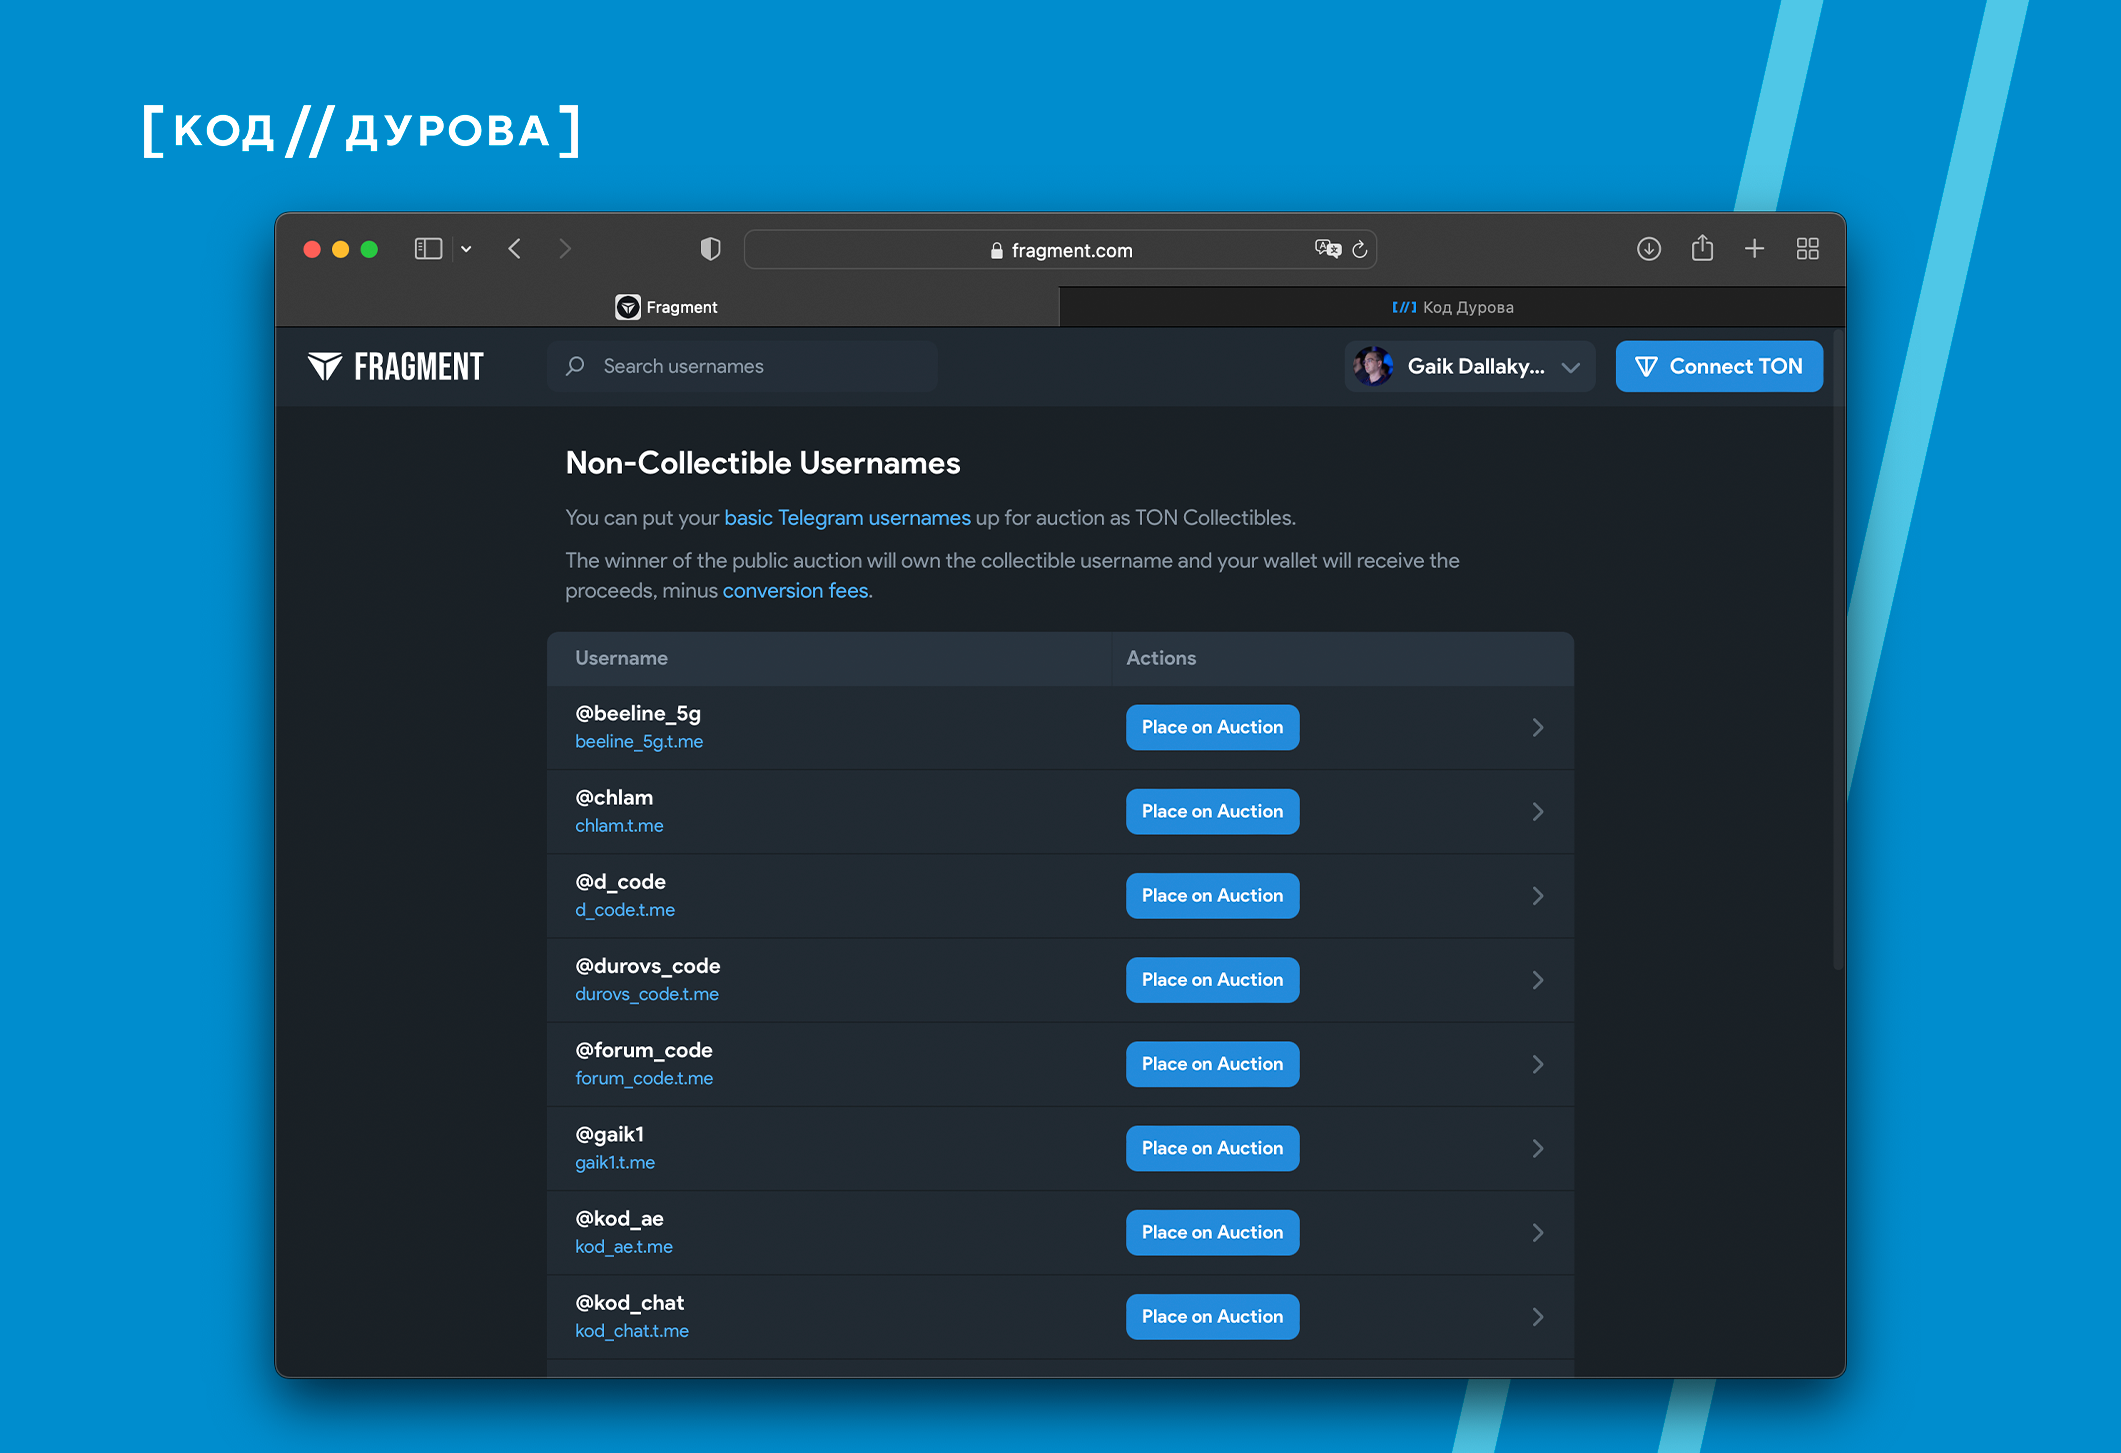The image size is (2121, 1453).
Task: Focus the Search usernames field
Action: coord(742,366)
